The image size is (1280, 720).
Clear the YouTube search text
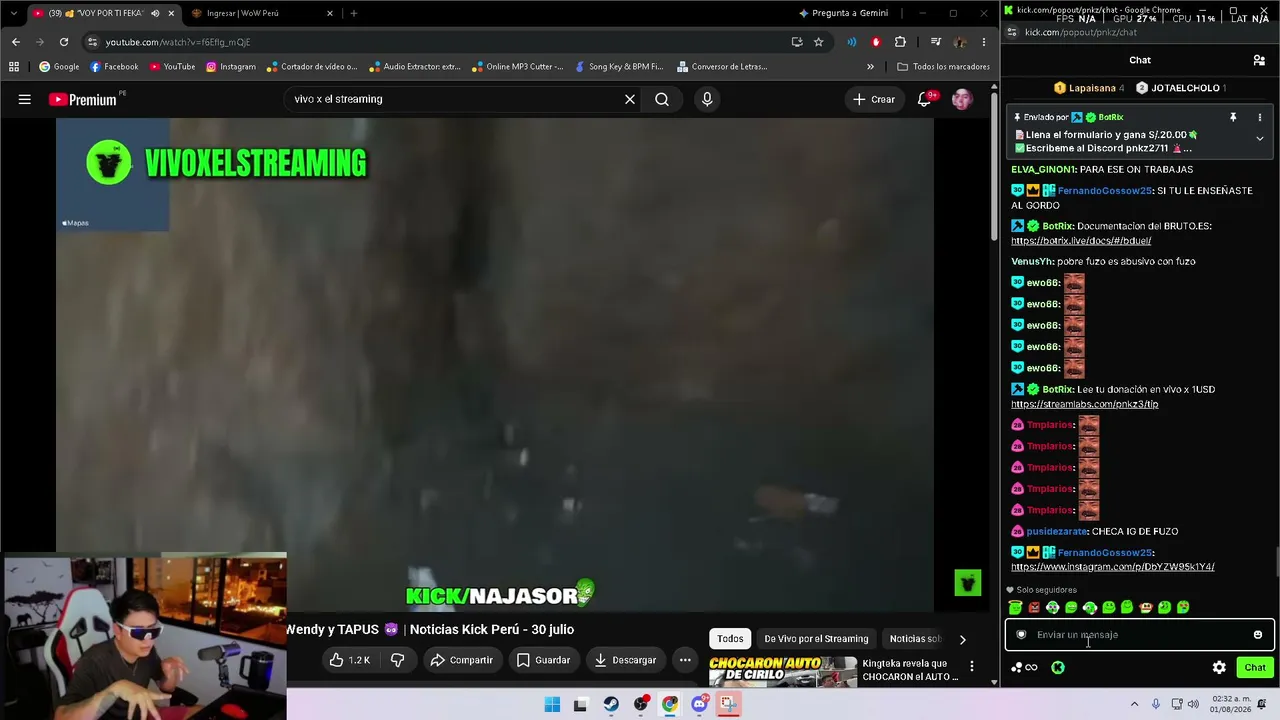point(630,99)
